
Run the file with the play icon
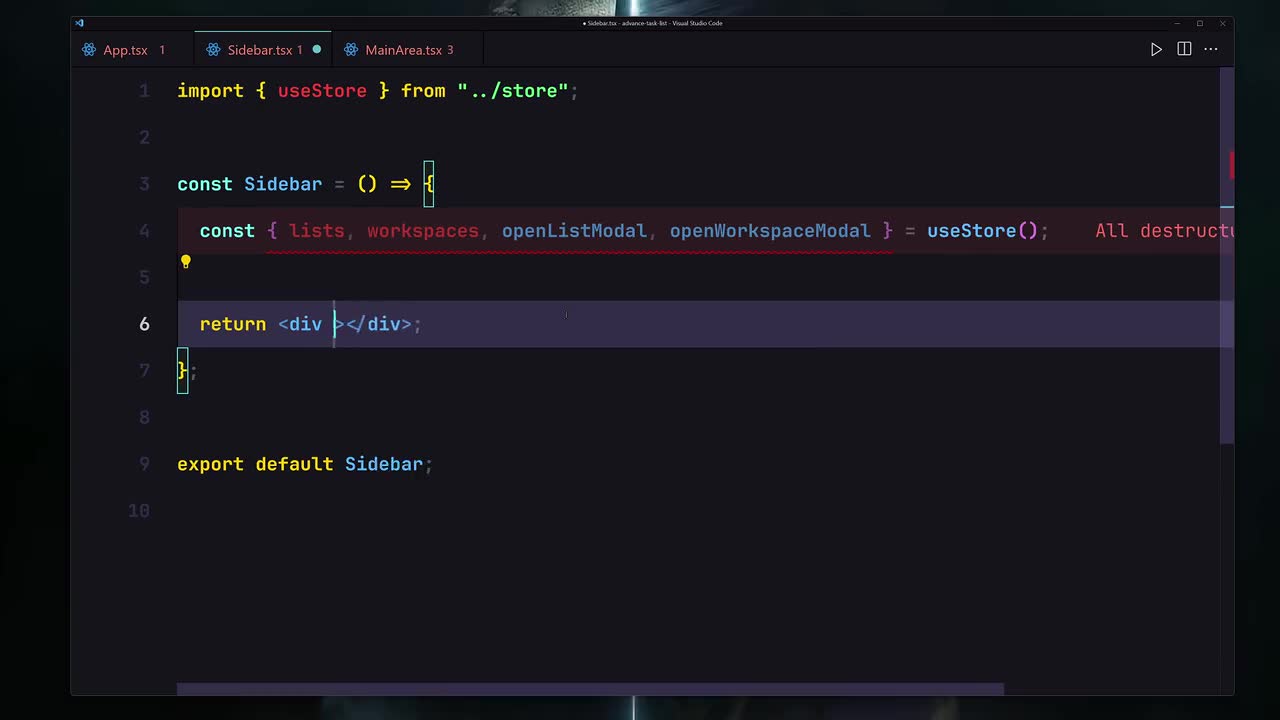(x=1156, y=49)
